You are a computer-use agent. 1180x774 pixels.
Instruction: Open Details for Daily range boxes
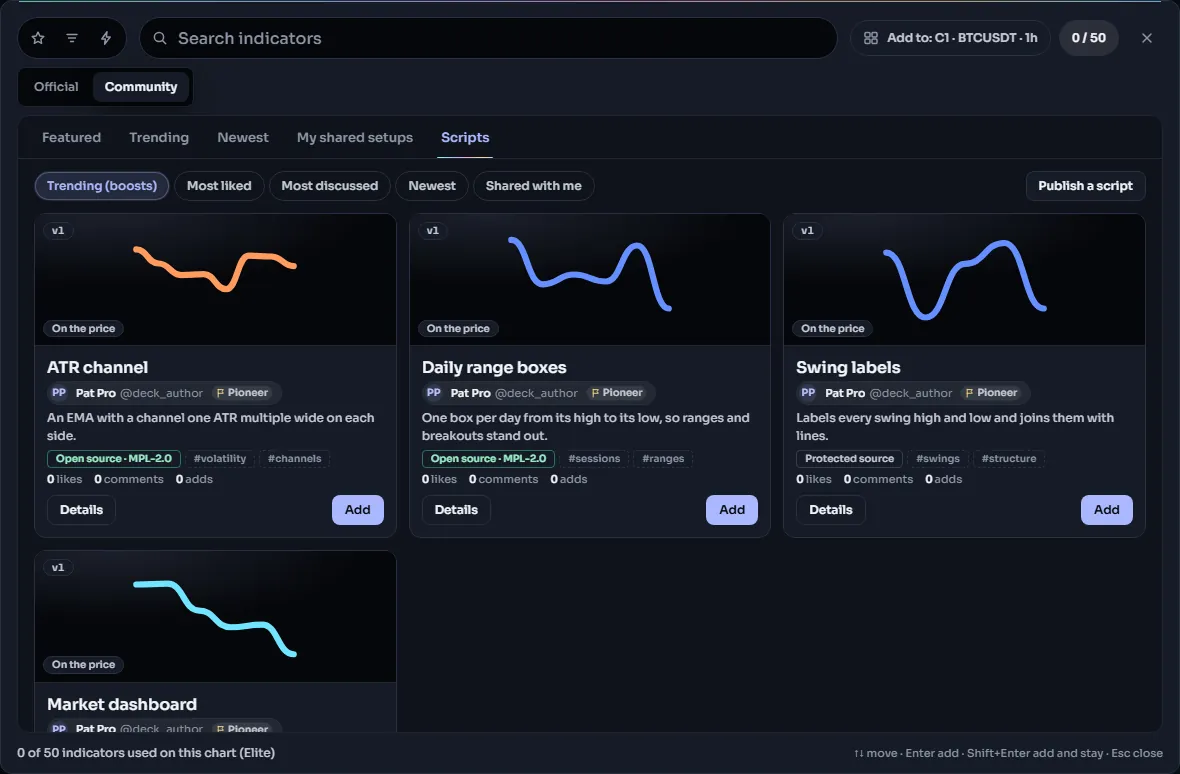coord(456,510)
